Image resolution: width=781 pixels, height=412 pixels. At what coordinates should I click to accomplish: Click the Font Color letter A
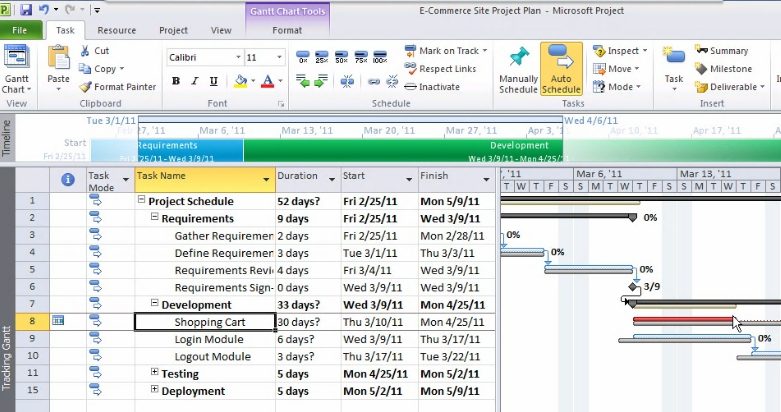pyautogui.click(x=267, y=81)
